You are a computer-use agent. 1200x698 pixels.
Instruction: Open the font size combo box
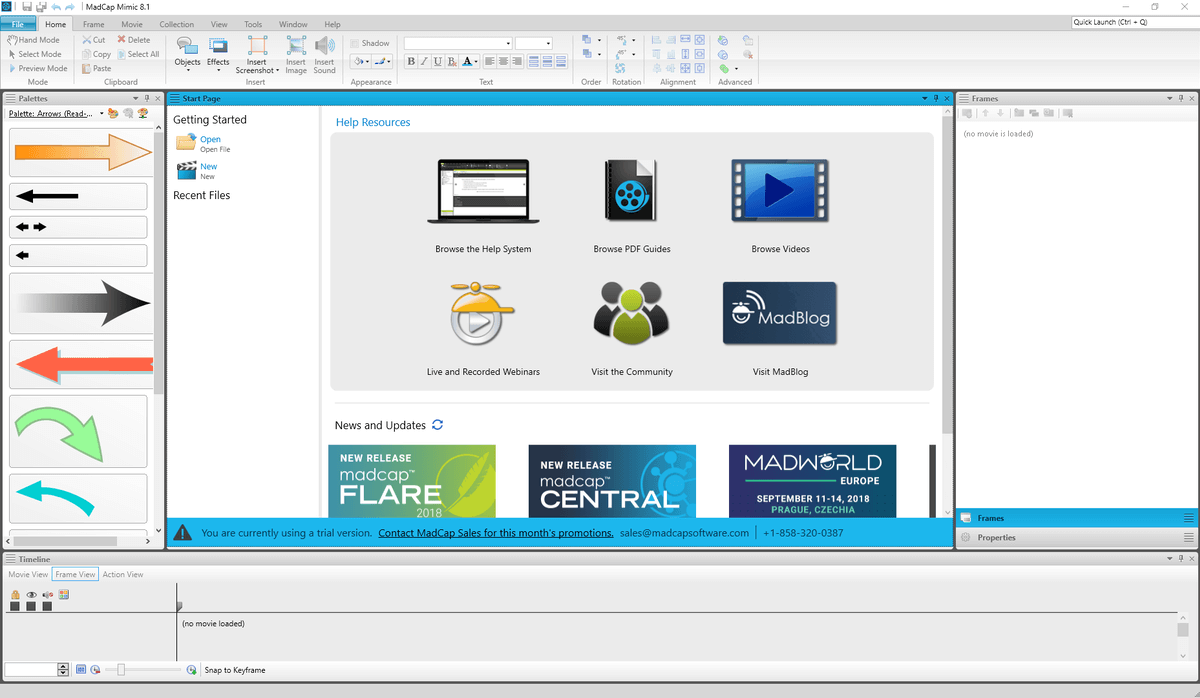(534, 43)
